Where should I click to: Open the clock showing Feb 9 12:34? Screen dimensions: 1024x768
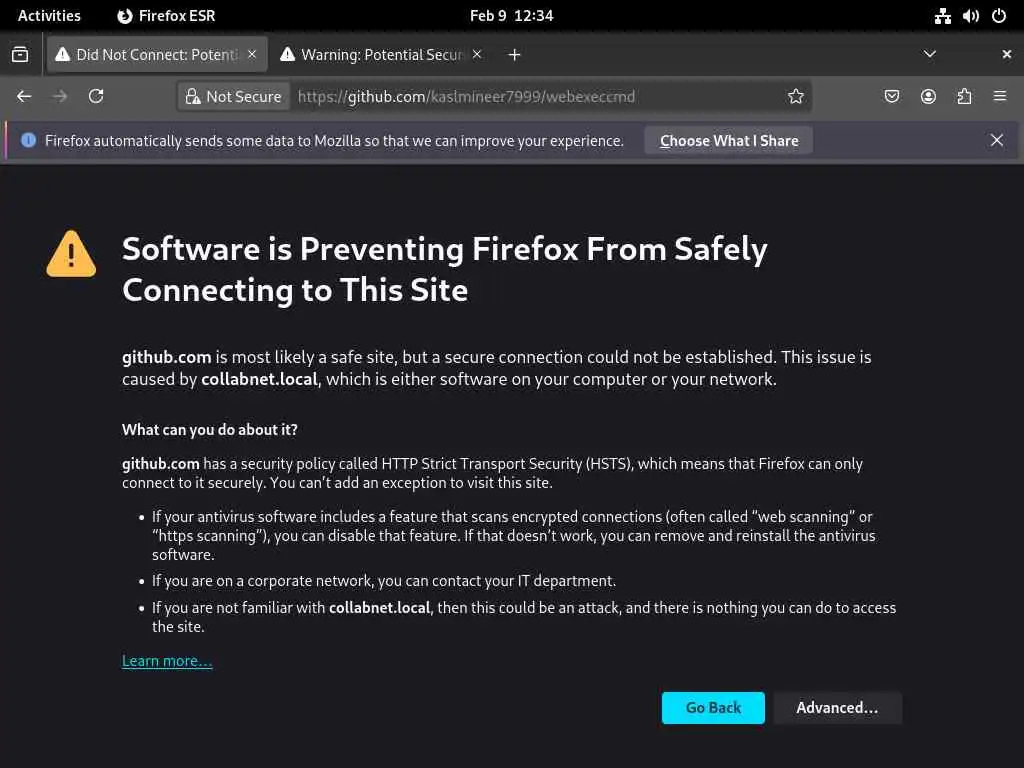pyautogui.click(x=511, y=16)
